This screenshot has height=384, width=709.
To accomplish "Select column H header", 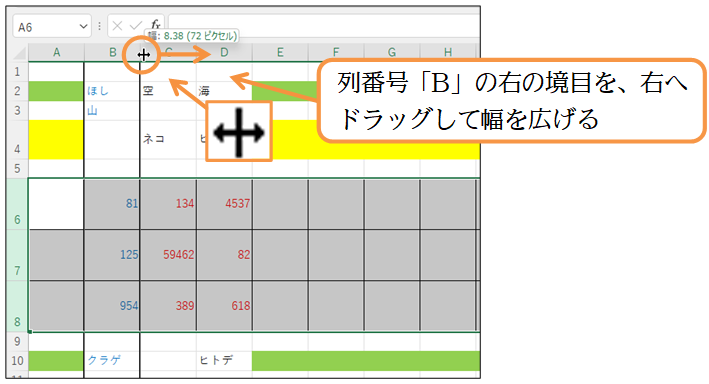I will [x=448, y=52].
